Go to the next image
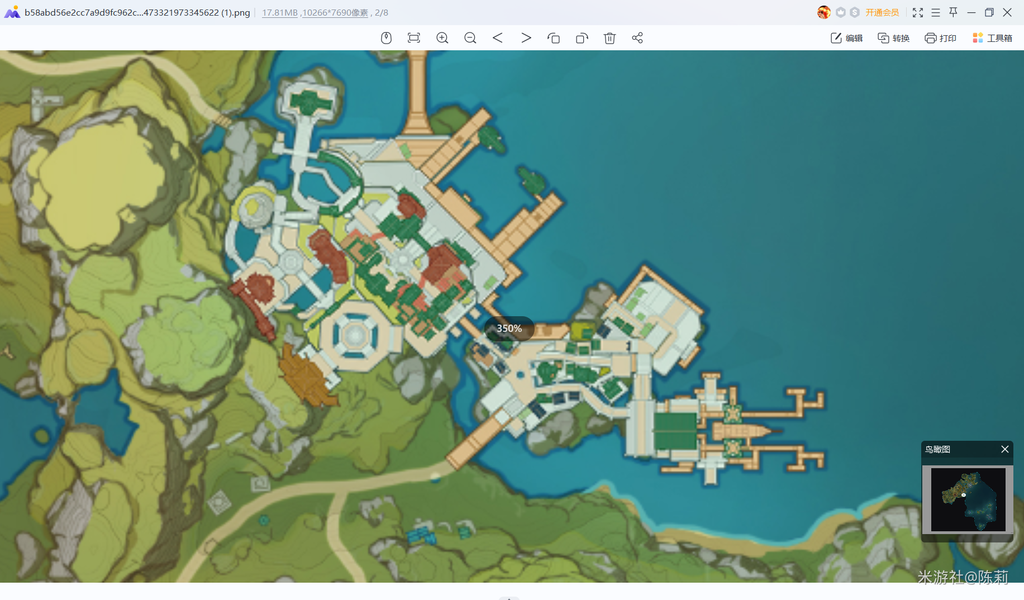The width and height of the screenshot is (1024, 600). [x=526, y=38]
